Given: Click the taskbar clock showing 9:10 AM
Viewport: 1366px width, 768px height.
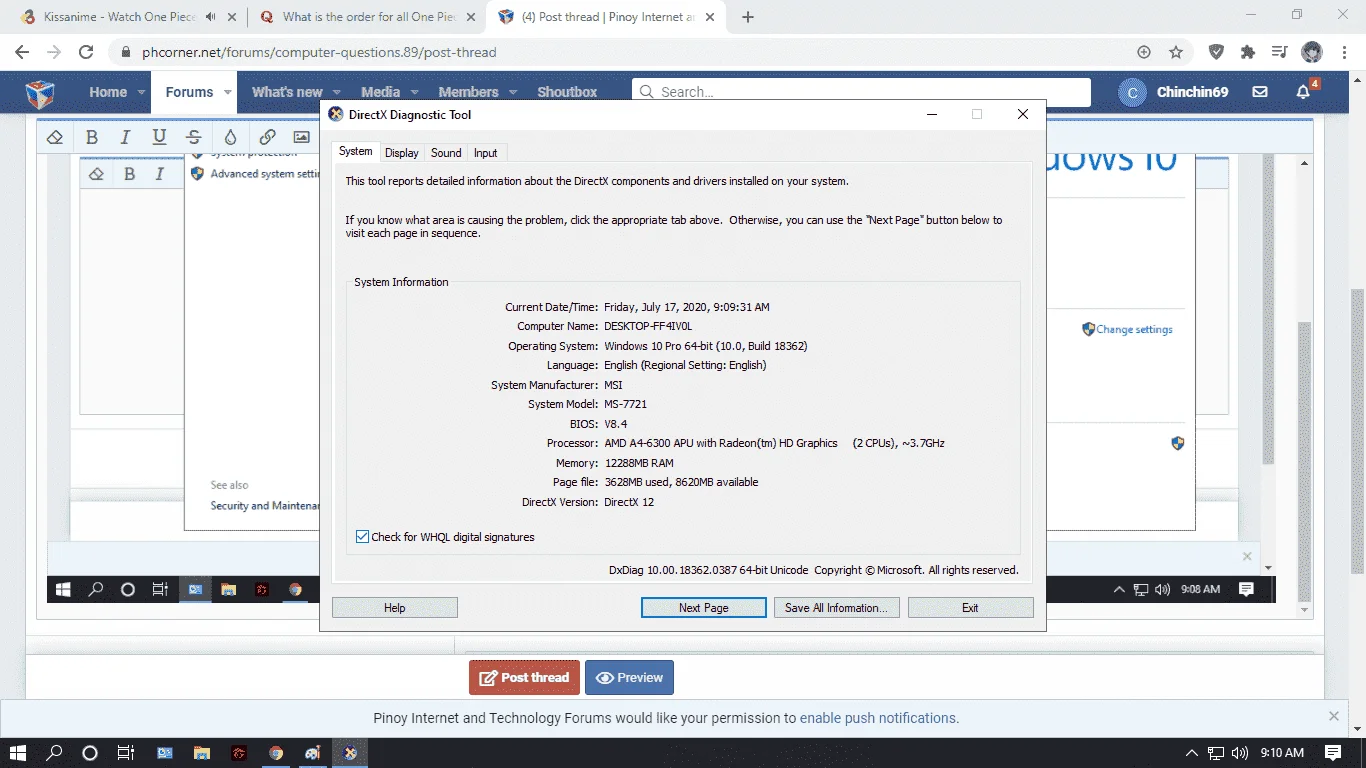Looking at the screenshot, I should click(1282, 753).
